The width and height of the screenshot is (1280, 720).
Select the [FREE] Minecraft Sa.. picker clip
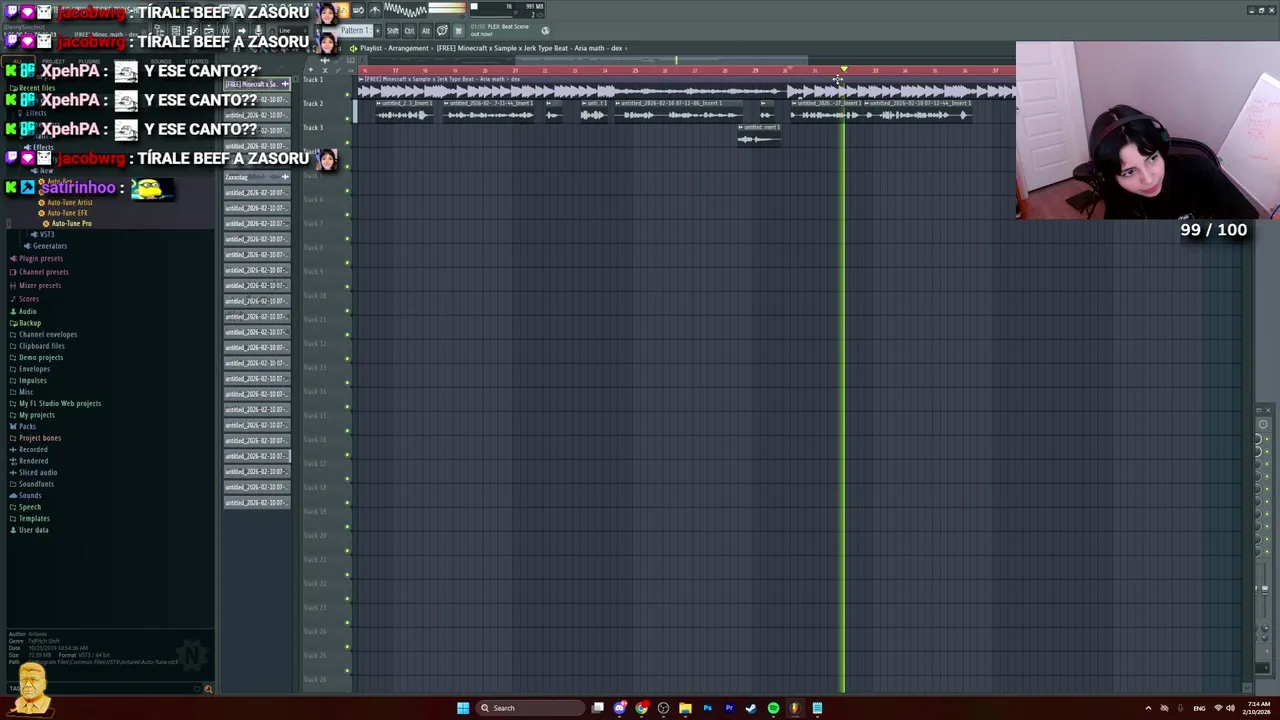point(257,84)
